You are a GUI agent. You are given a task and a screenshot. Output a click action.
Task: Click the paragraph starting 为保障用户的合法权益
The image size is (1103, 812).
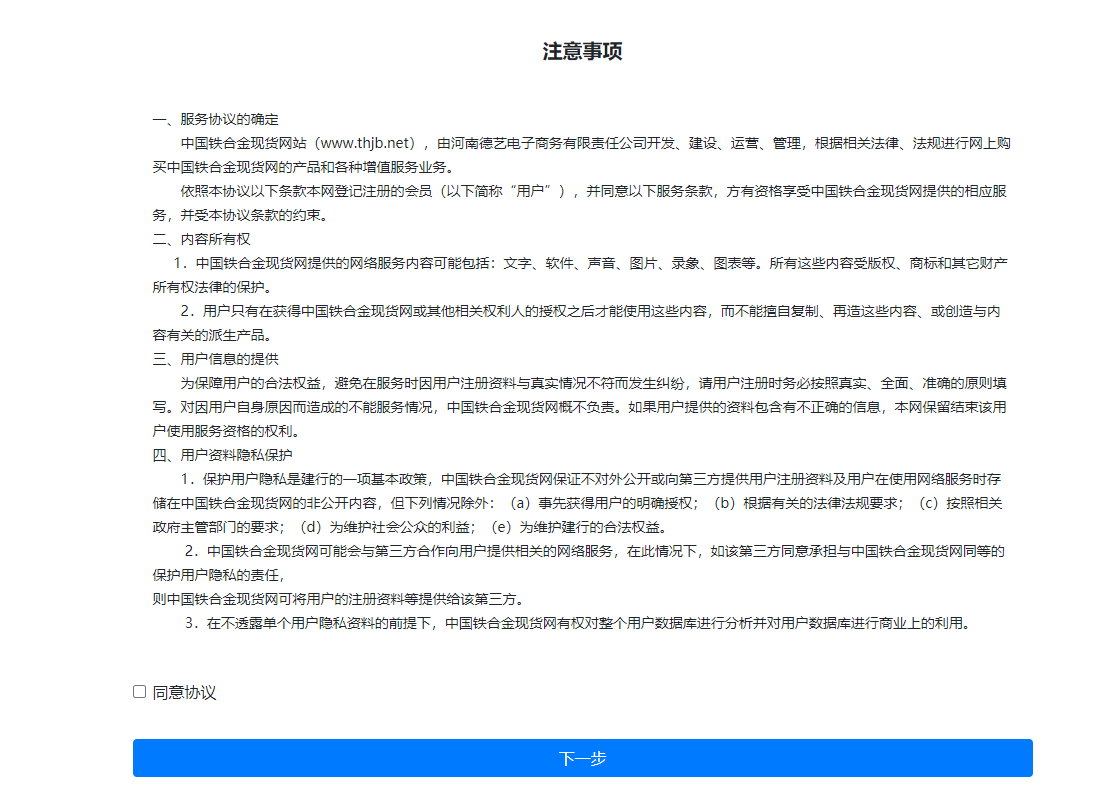[580, 383]
